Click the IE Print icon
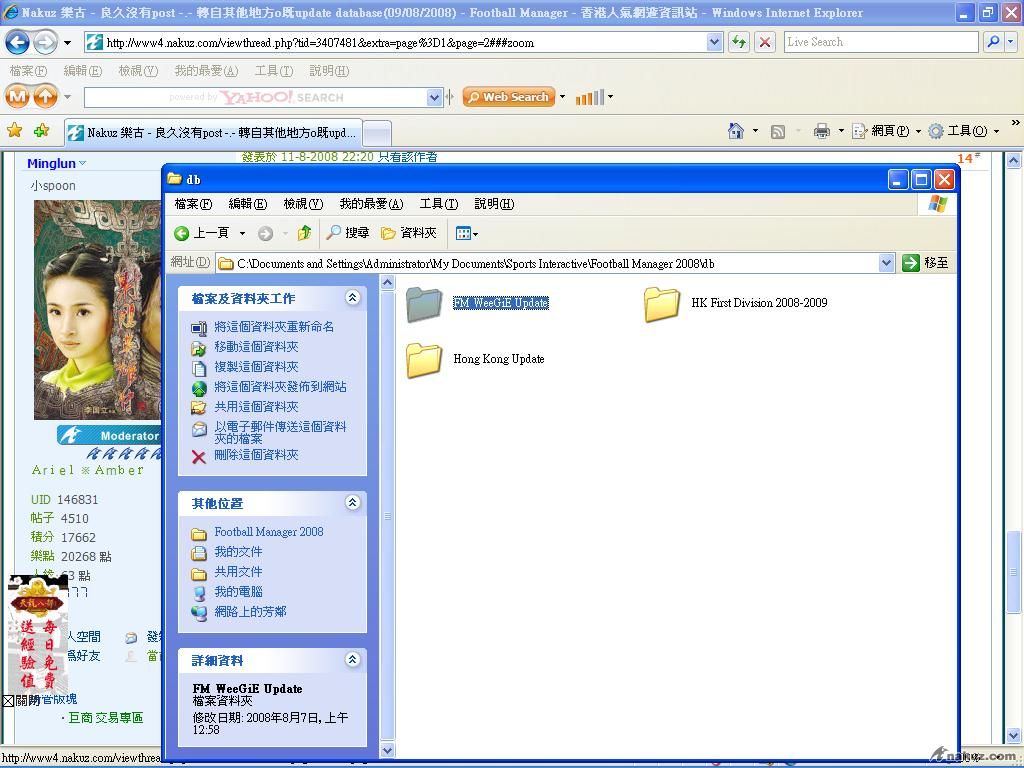Viewport: 1024px width, 768px height. point(822,131)
